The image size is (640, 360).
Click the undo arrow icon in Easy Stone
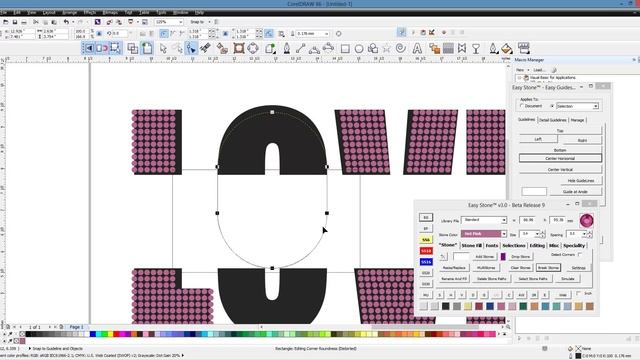coord(443,256)
